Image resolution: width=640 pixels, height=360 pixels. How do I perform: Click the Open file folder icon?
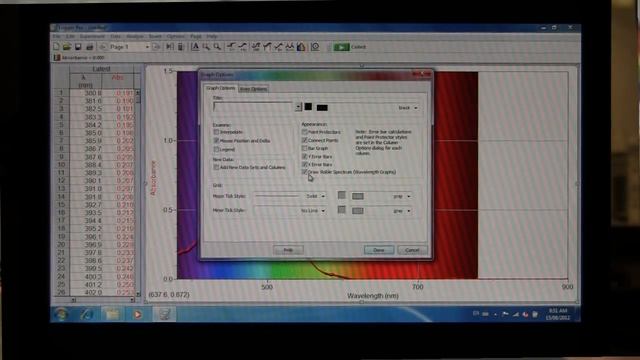pos(67,47)
